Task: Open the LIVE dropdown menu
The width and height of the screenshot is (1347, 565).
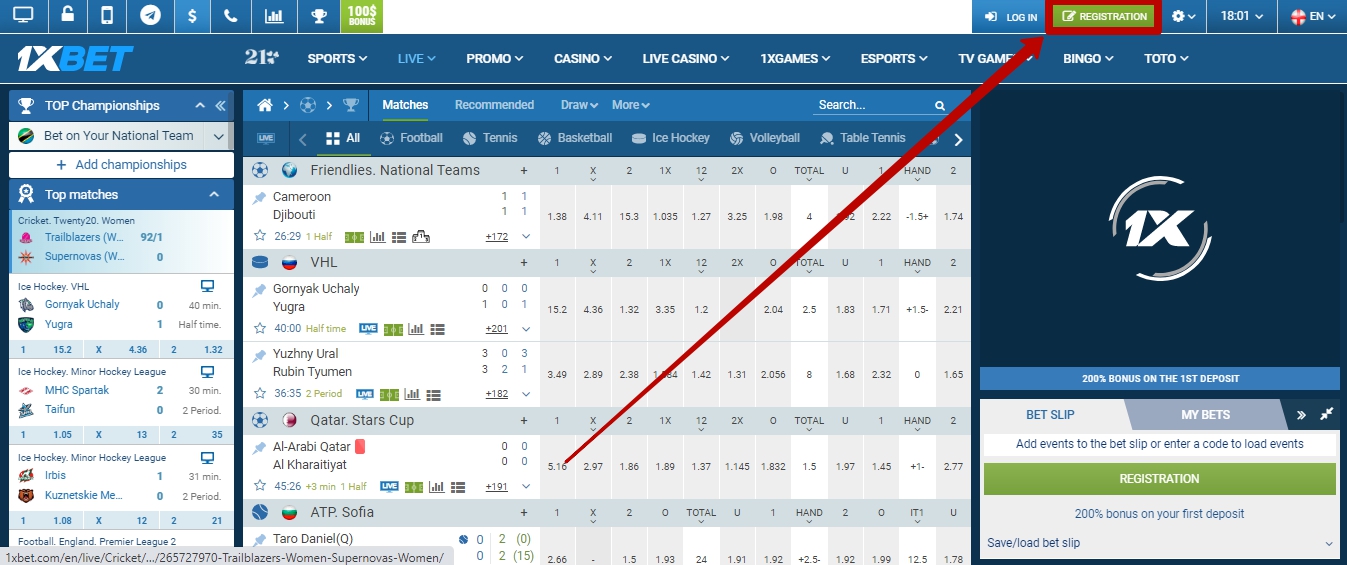Action: [x=416, y=59]
